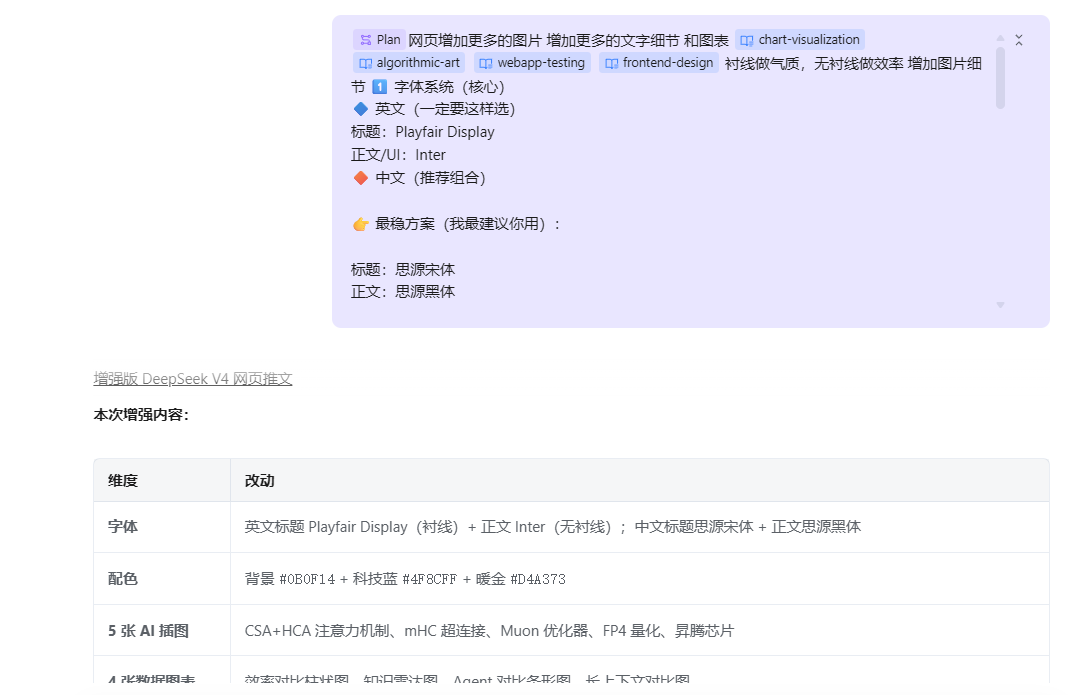The image size is (1079, 695).
Task: Click the scroll-down arrow in message box
Action: [1001, 305]
